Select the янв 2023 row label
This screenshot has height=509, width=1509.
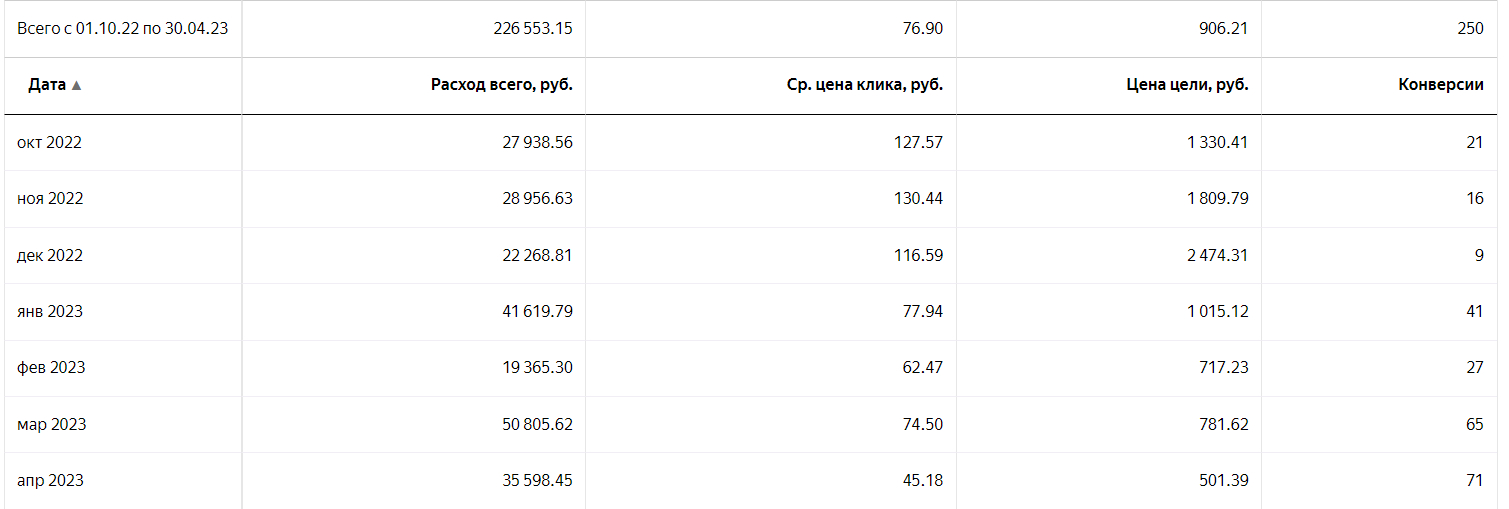coord(50,311)
